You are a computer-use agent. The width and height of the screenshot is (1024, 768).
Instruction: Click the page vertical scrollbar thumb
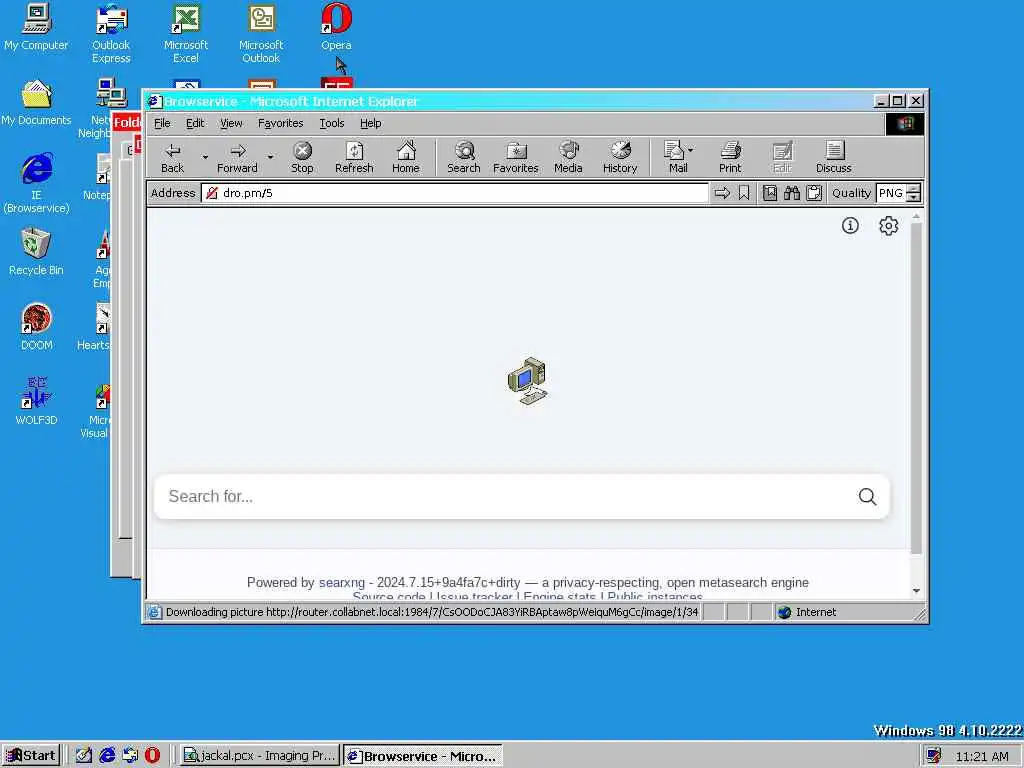[x=916, y=389]
